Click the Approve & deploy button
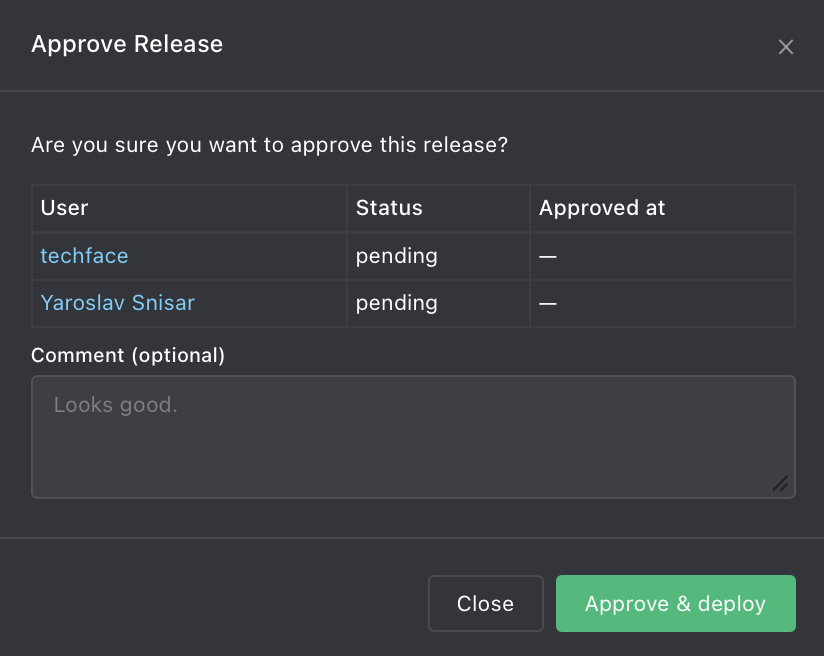Viewport: 824px width, 656px height. coord(675,603)
